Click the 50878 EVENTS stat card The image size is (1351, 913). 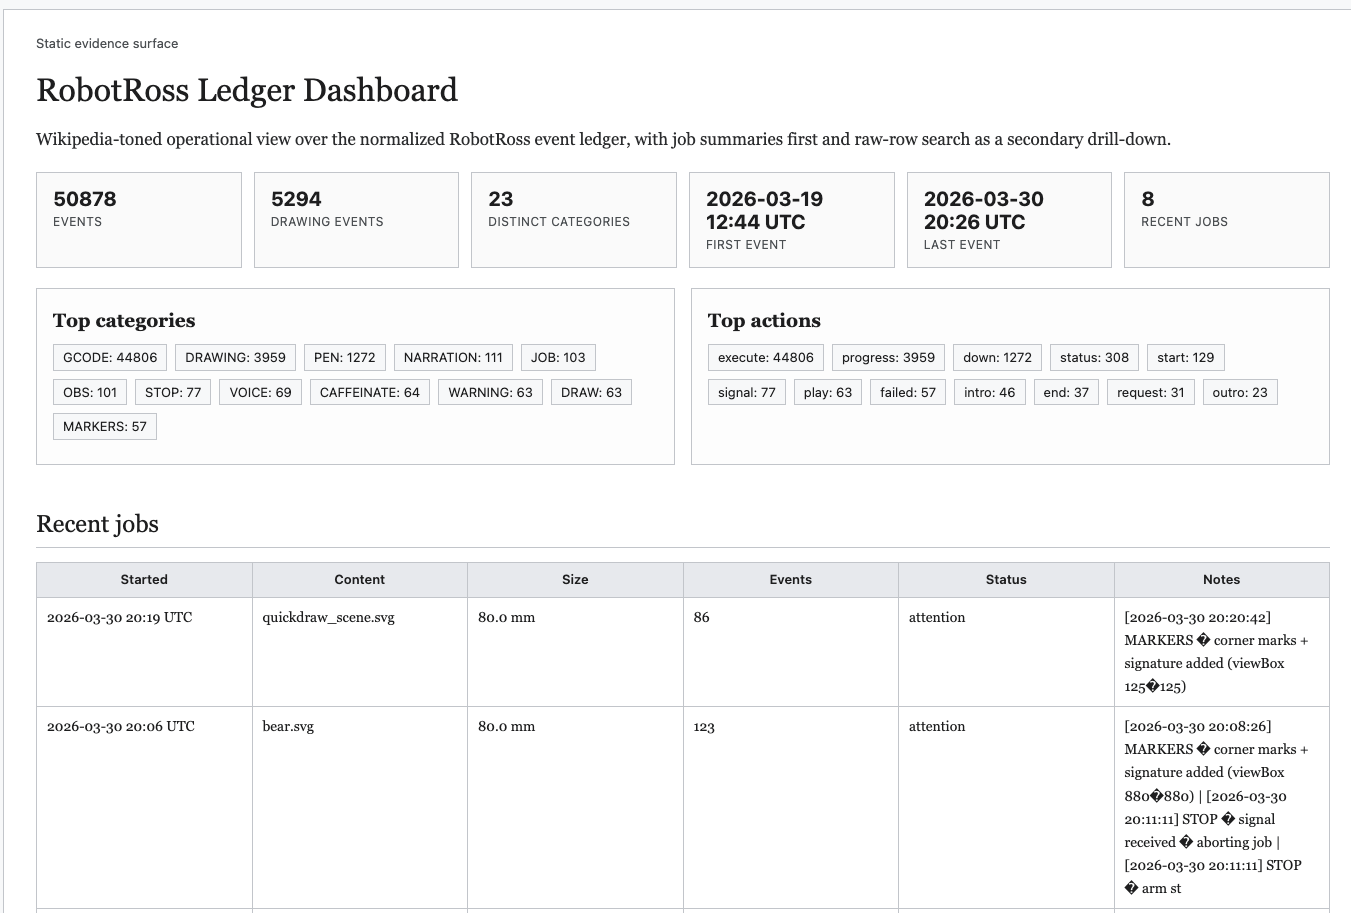138,219
